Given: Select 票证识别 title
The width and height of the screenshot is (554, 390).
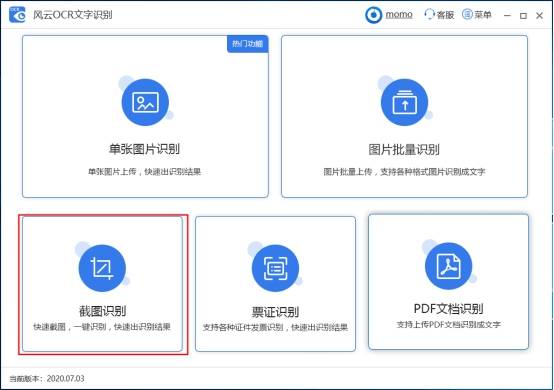Looking at the screenshot, I should (x=275, y=312).
